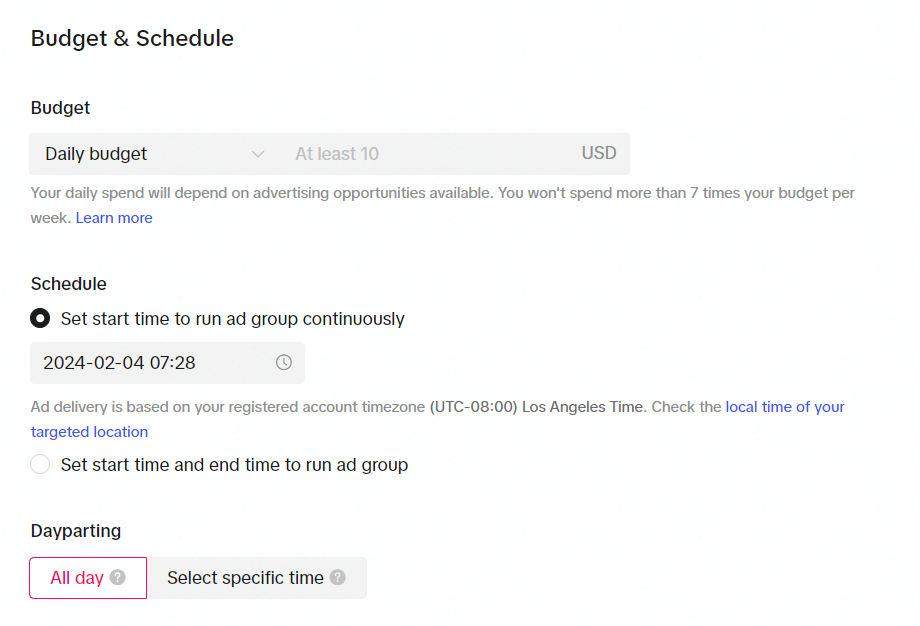Open the Learn more link
The image size is (920, 626).
(114, 218)
